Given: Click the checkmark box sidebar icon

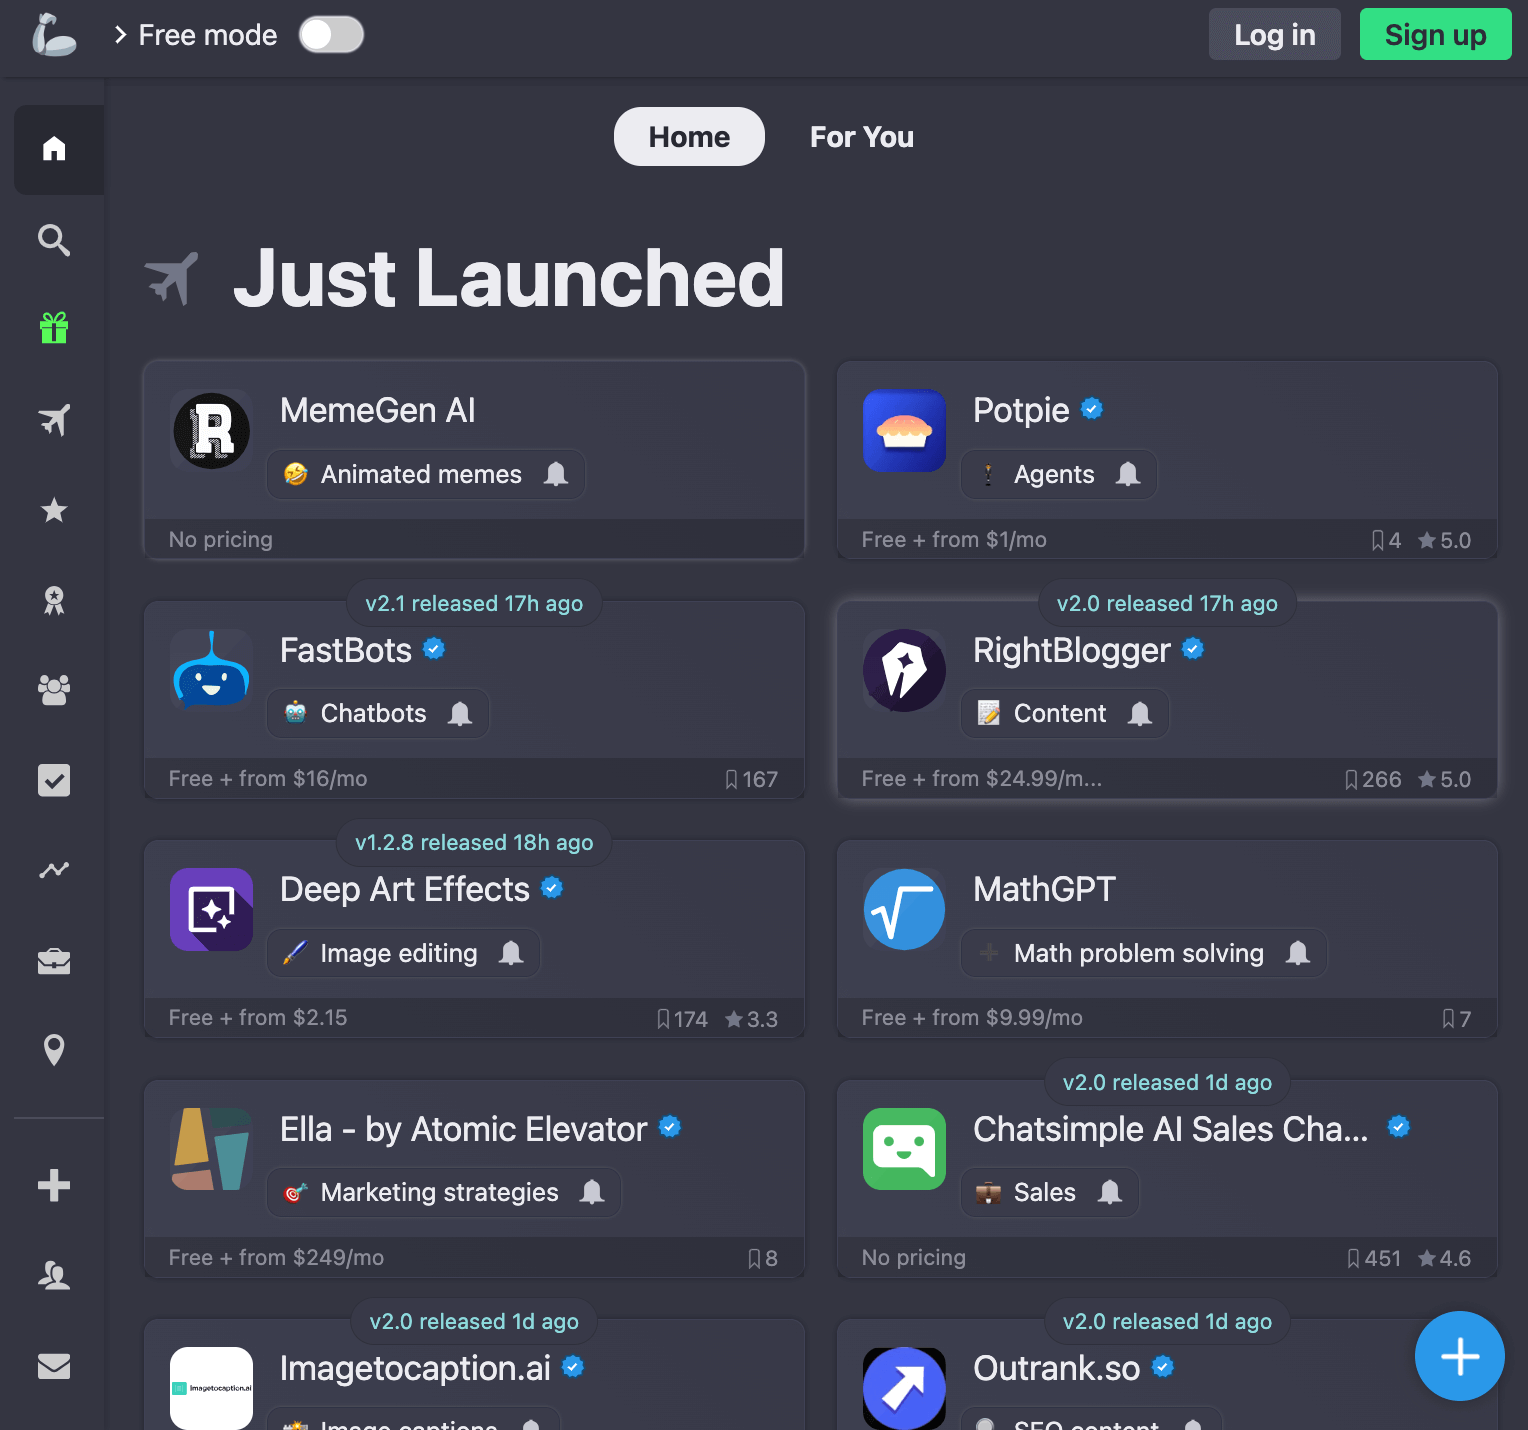Looking at the screenshot, I should (54, 780).
